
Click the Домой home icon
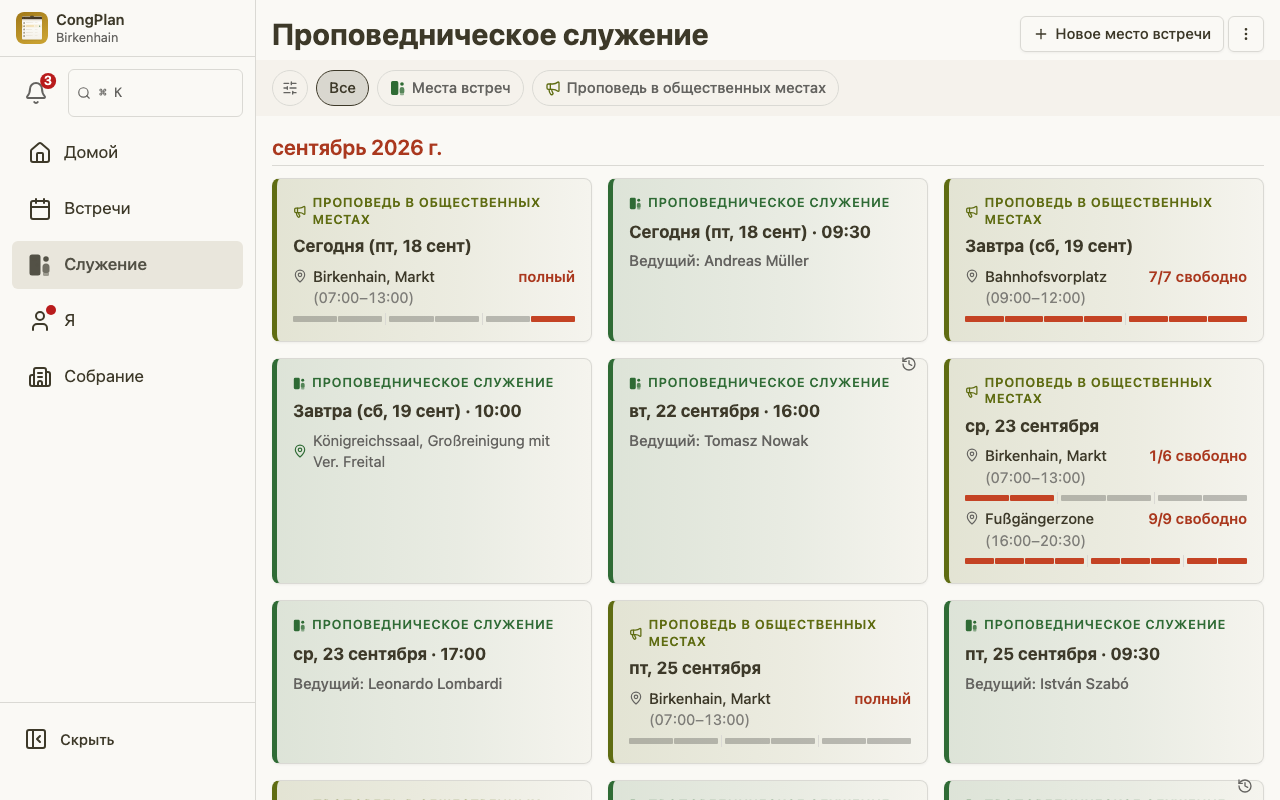pos(40,153)
